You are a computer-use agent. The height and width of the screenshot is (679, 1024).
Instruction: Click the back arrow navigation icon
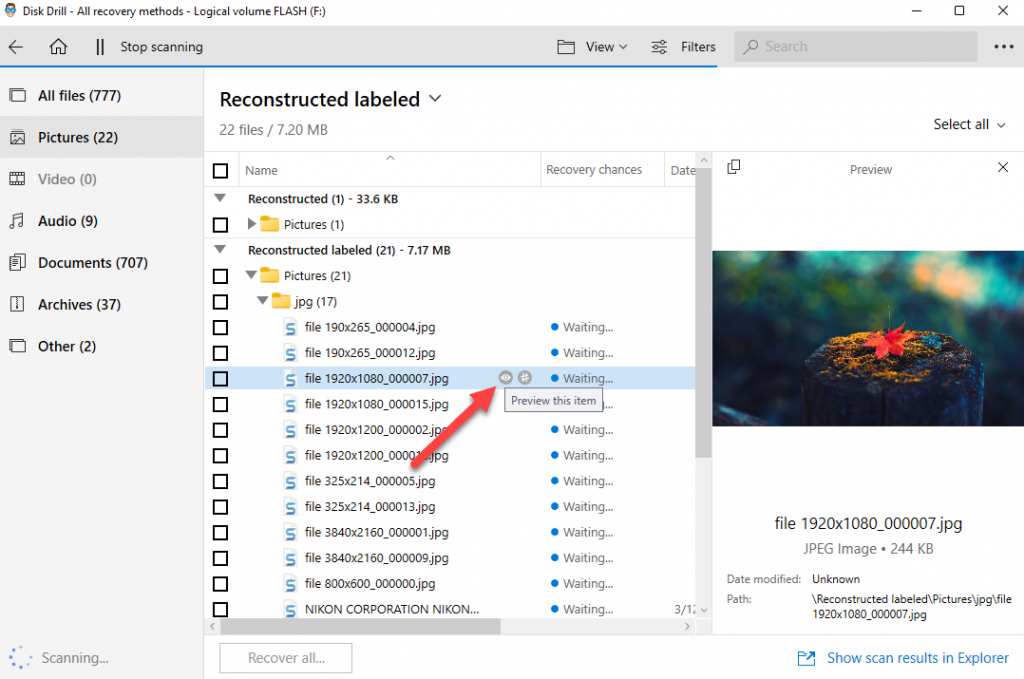(16, 46)
